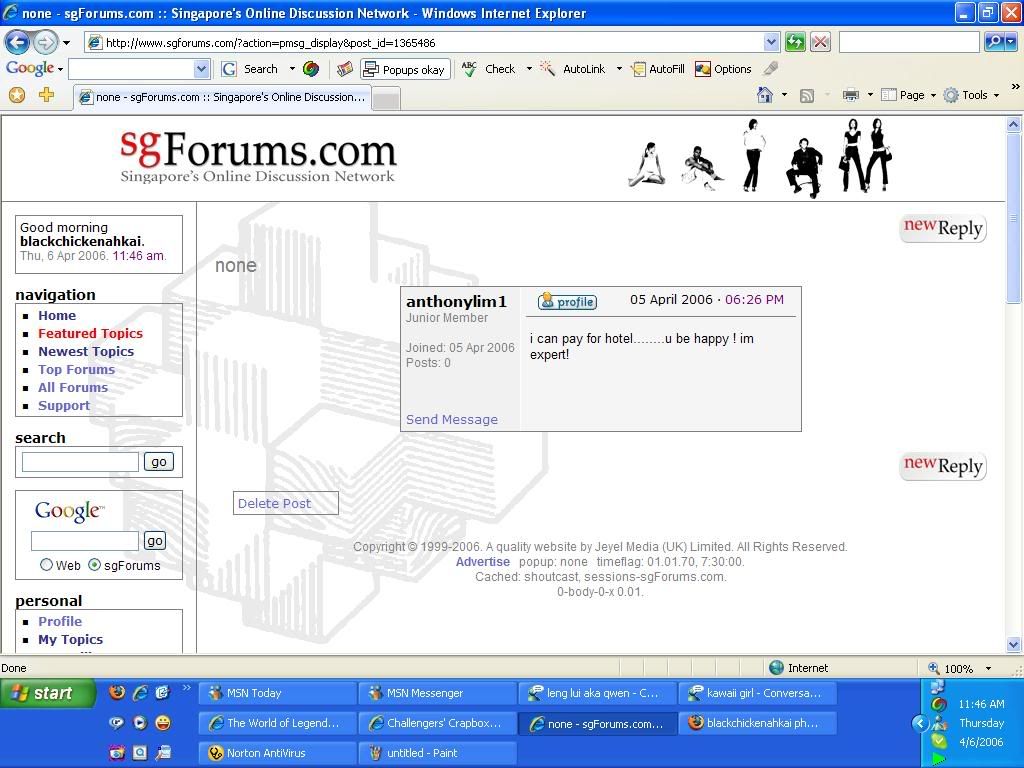This screenshot has width=1024, height=768.
Task: Toggle the Popups okay blocker button
Action: 404,69
